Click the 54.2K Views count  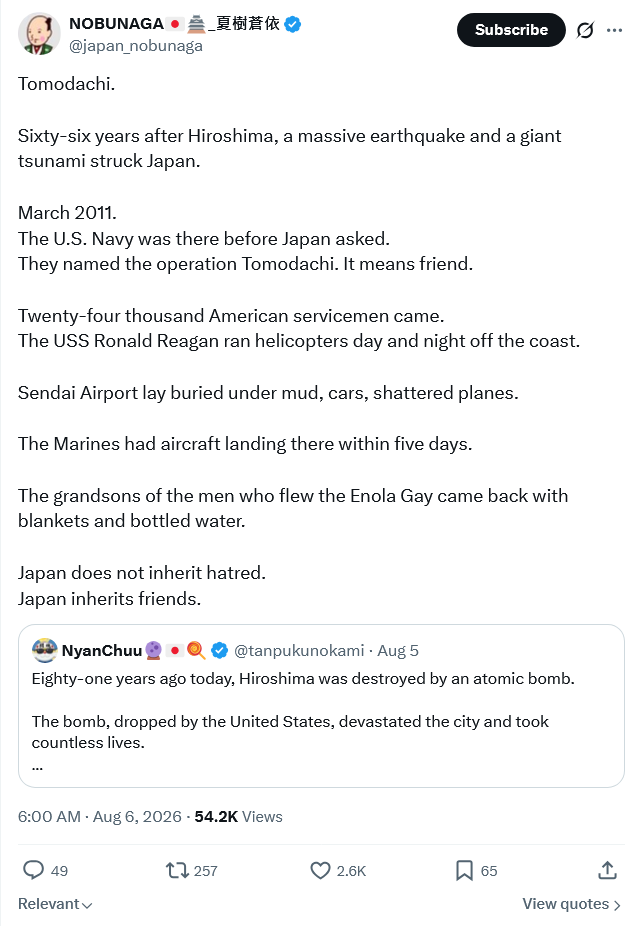click(x=238, y=816)
